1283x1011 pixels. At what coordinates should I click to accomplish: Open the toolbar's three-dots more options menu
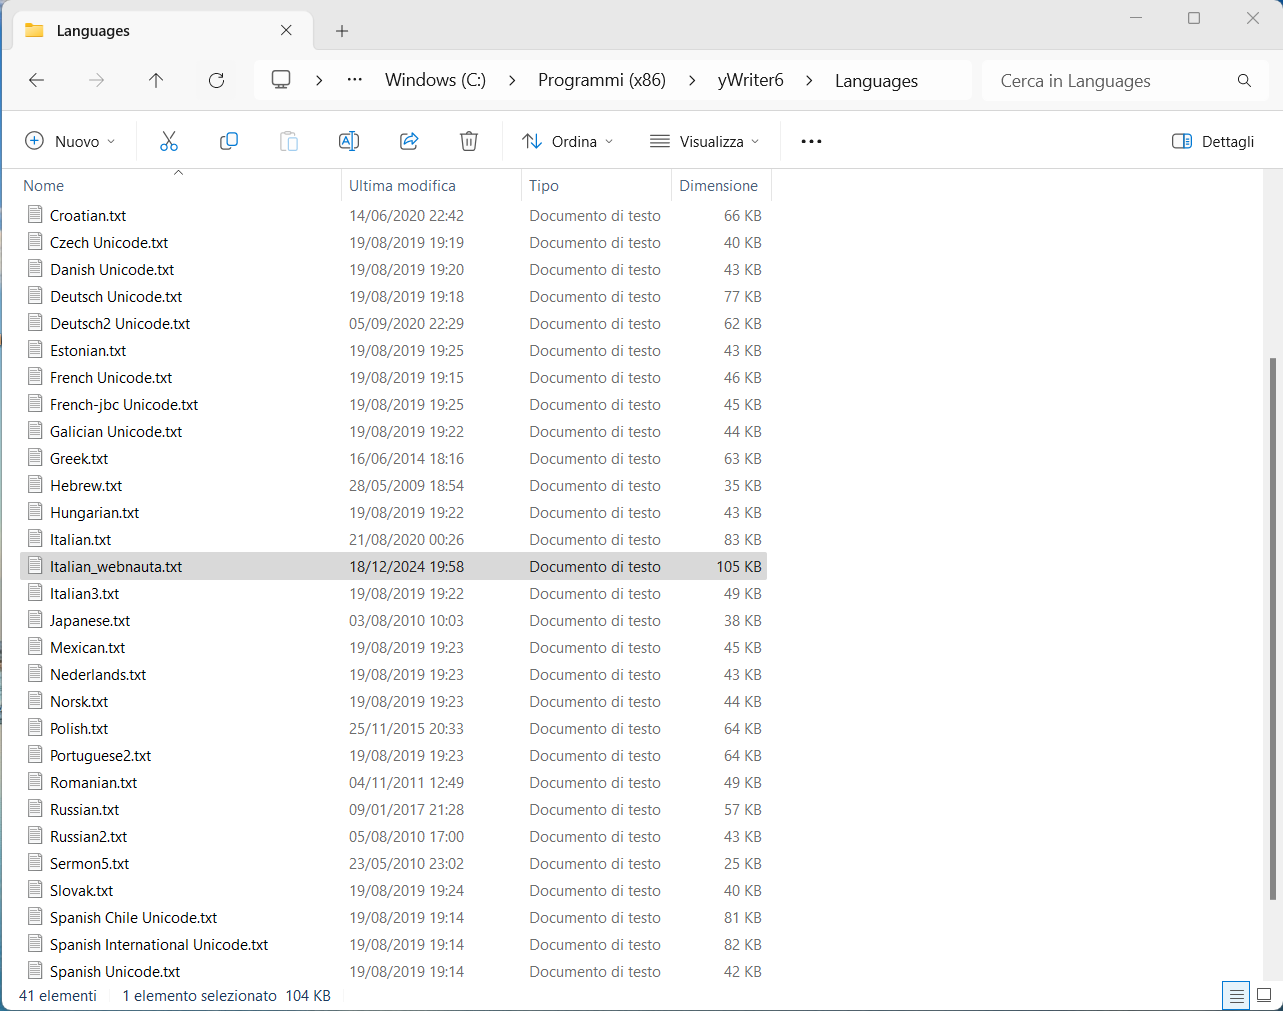point(811,141)
